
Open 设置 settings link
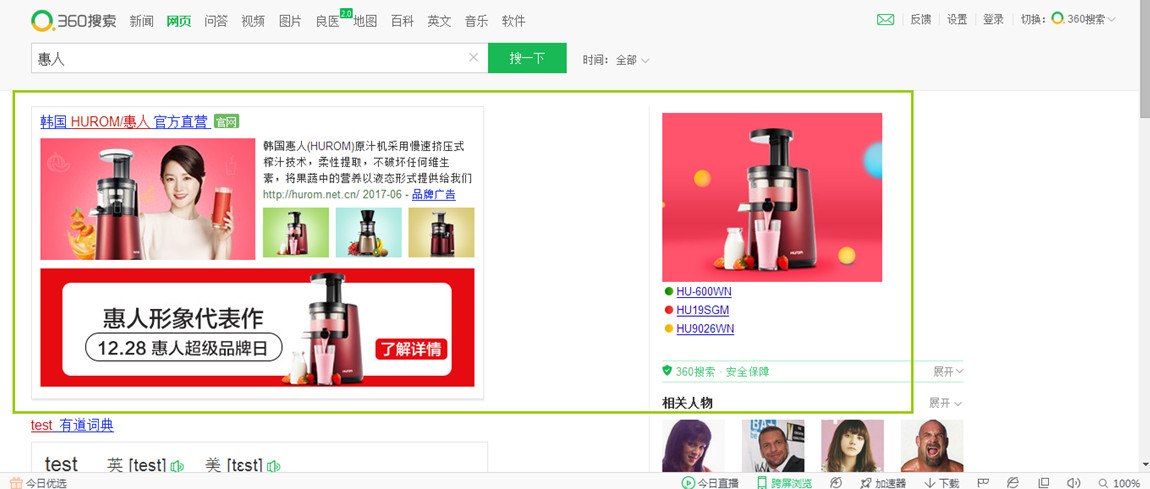pos(957,20)
